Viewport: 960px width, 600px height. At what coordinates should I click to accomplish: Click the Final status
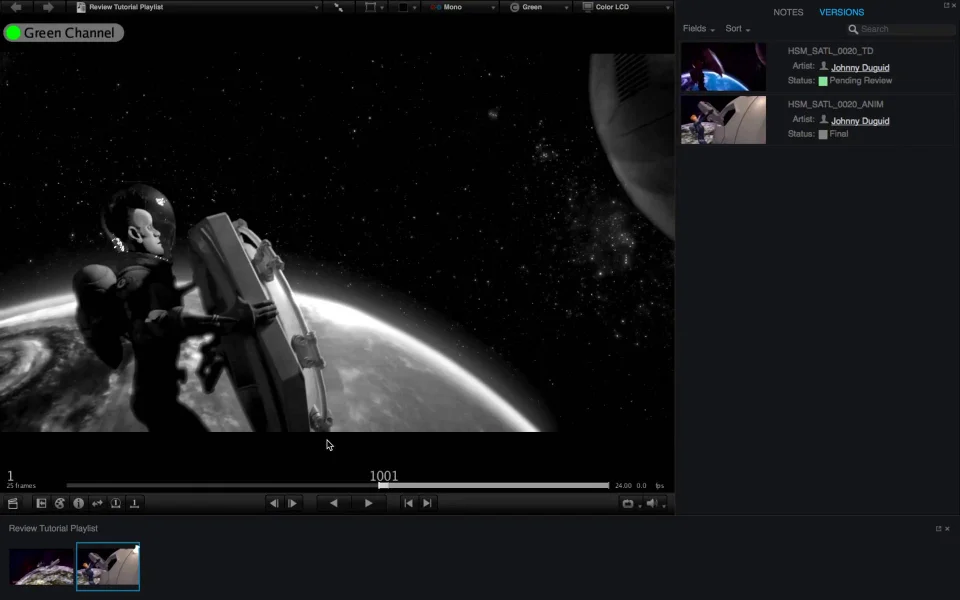838,134
